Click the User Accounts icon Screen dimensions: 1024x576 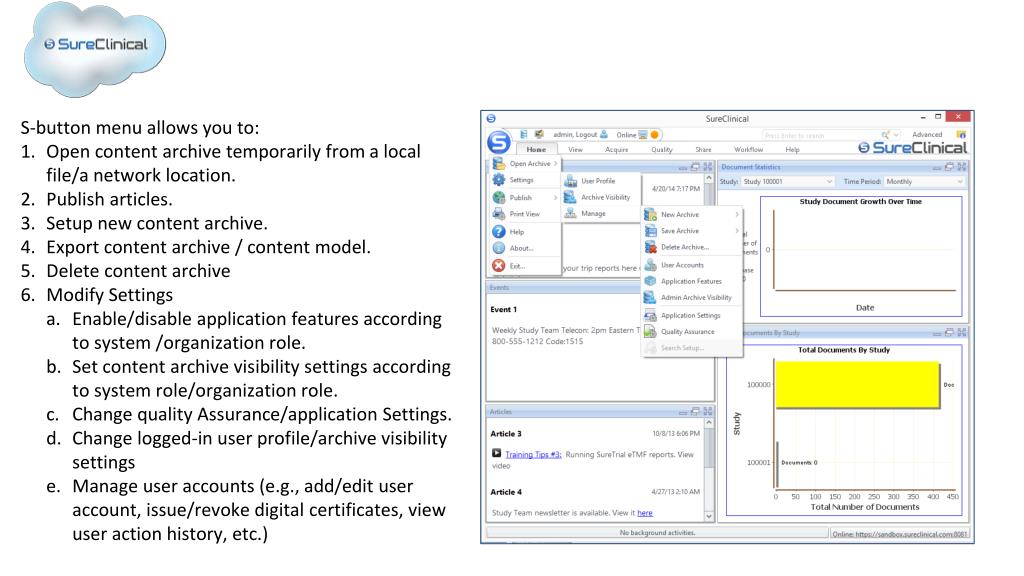point(650,265)
